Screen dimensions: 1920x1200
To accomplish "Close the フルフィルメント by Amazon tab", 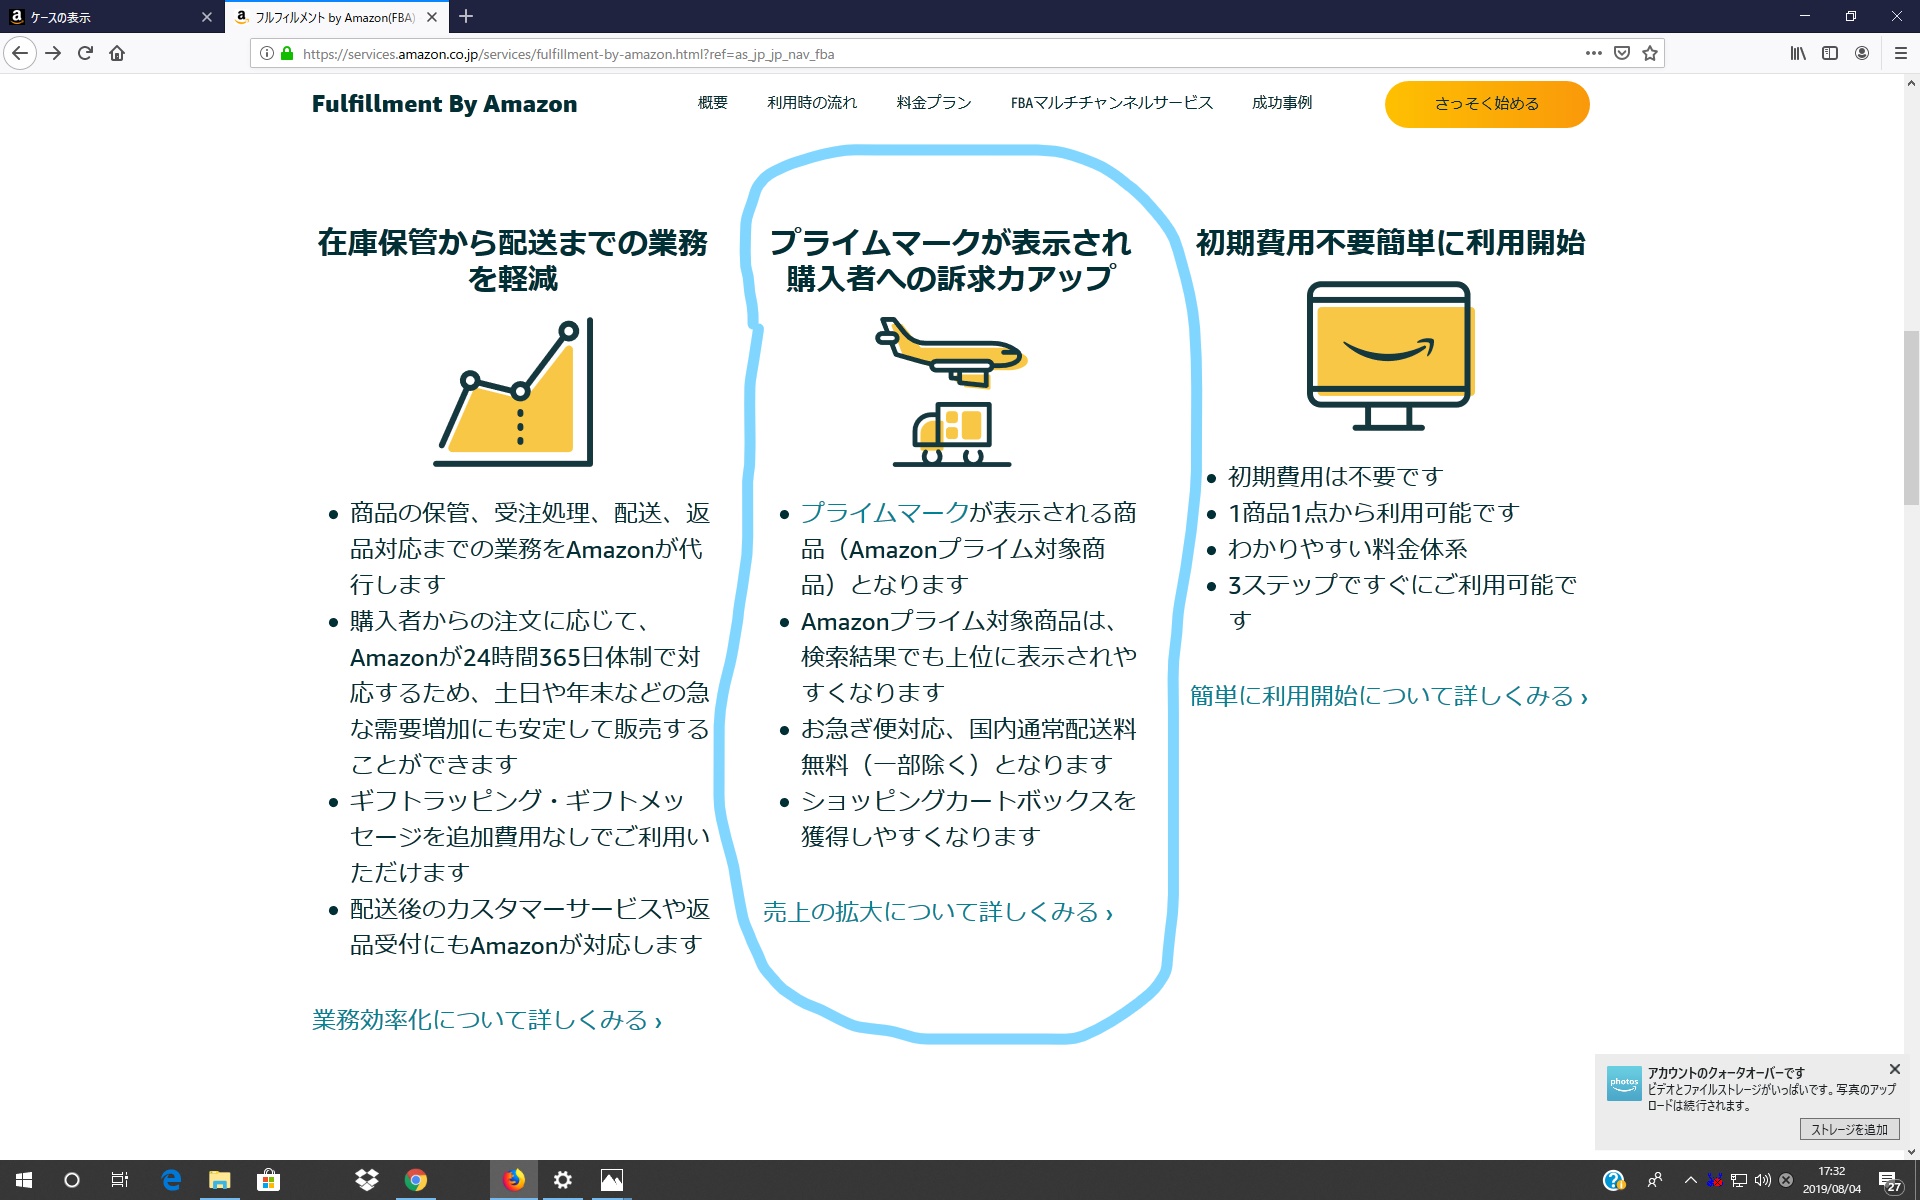I will click(432, 17).
